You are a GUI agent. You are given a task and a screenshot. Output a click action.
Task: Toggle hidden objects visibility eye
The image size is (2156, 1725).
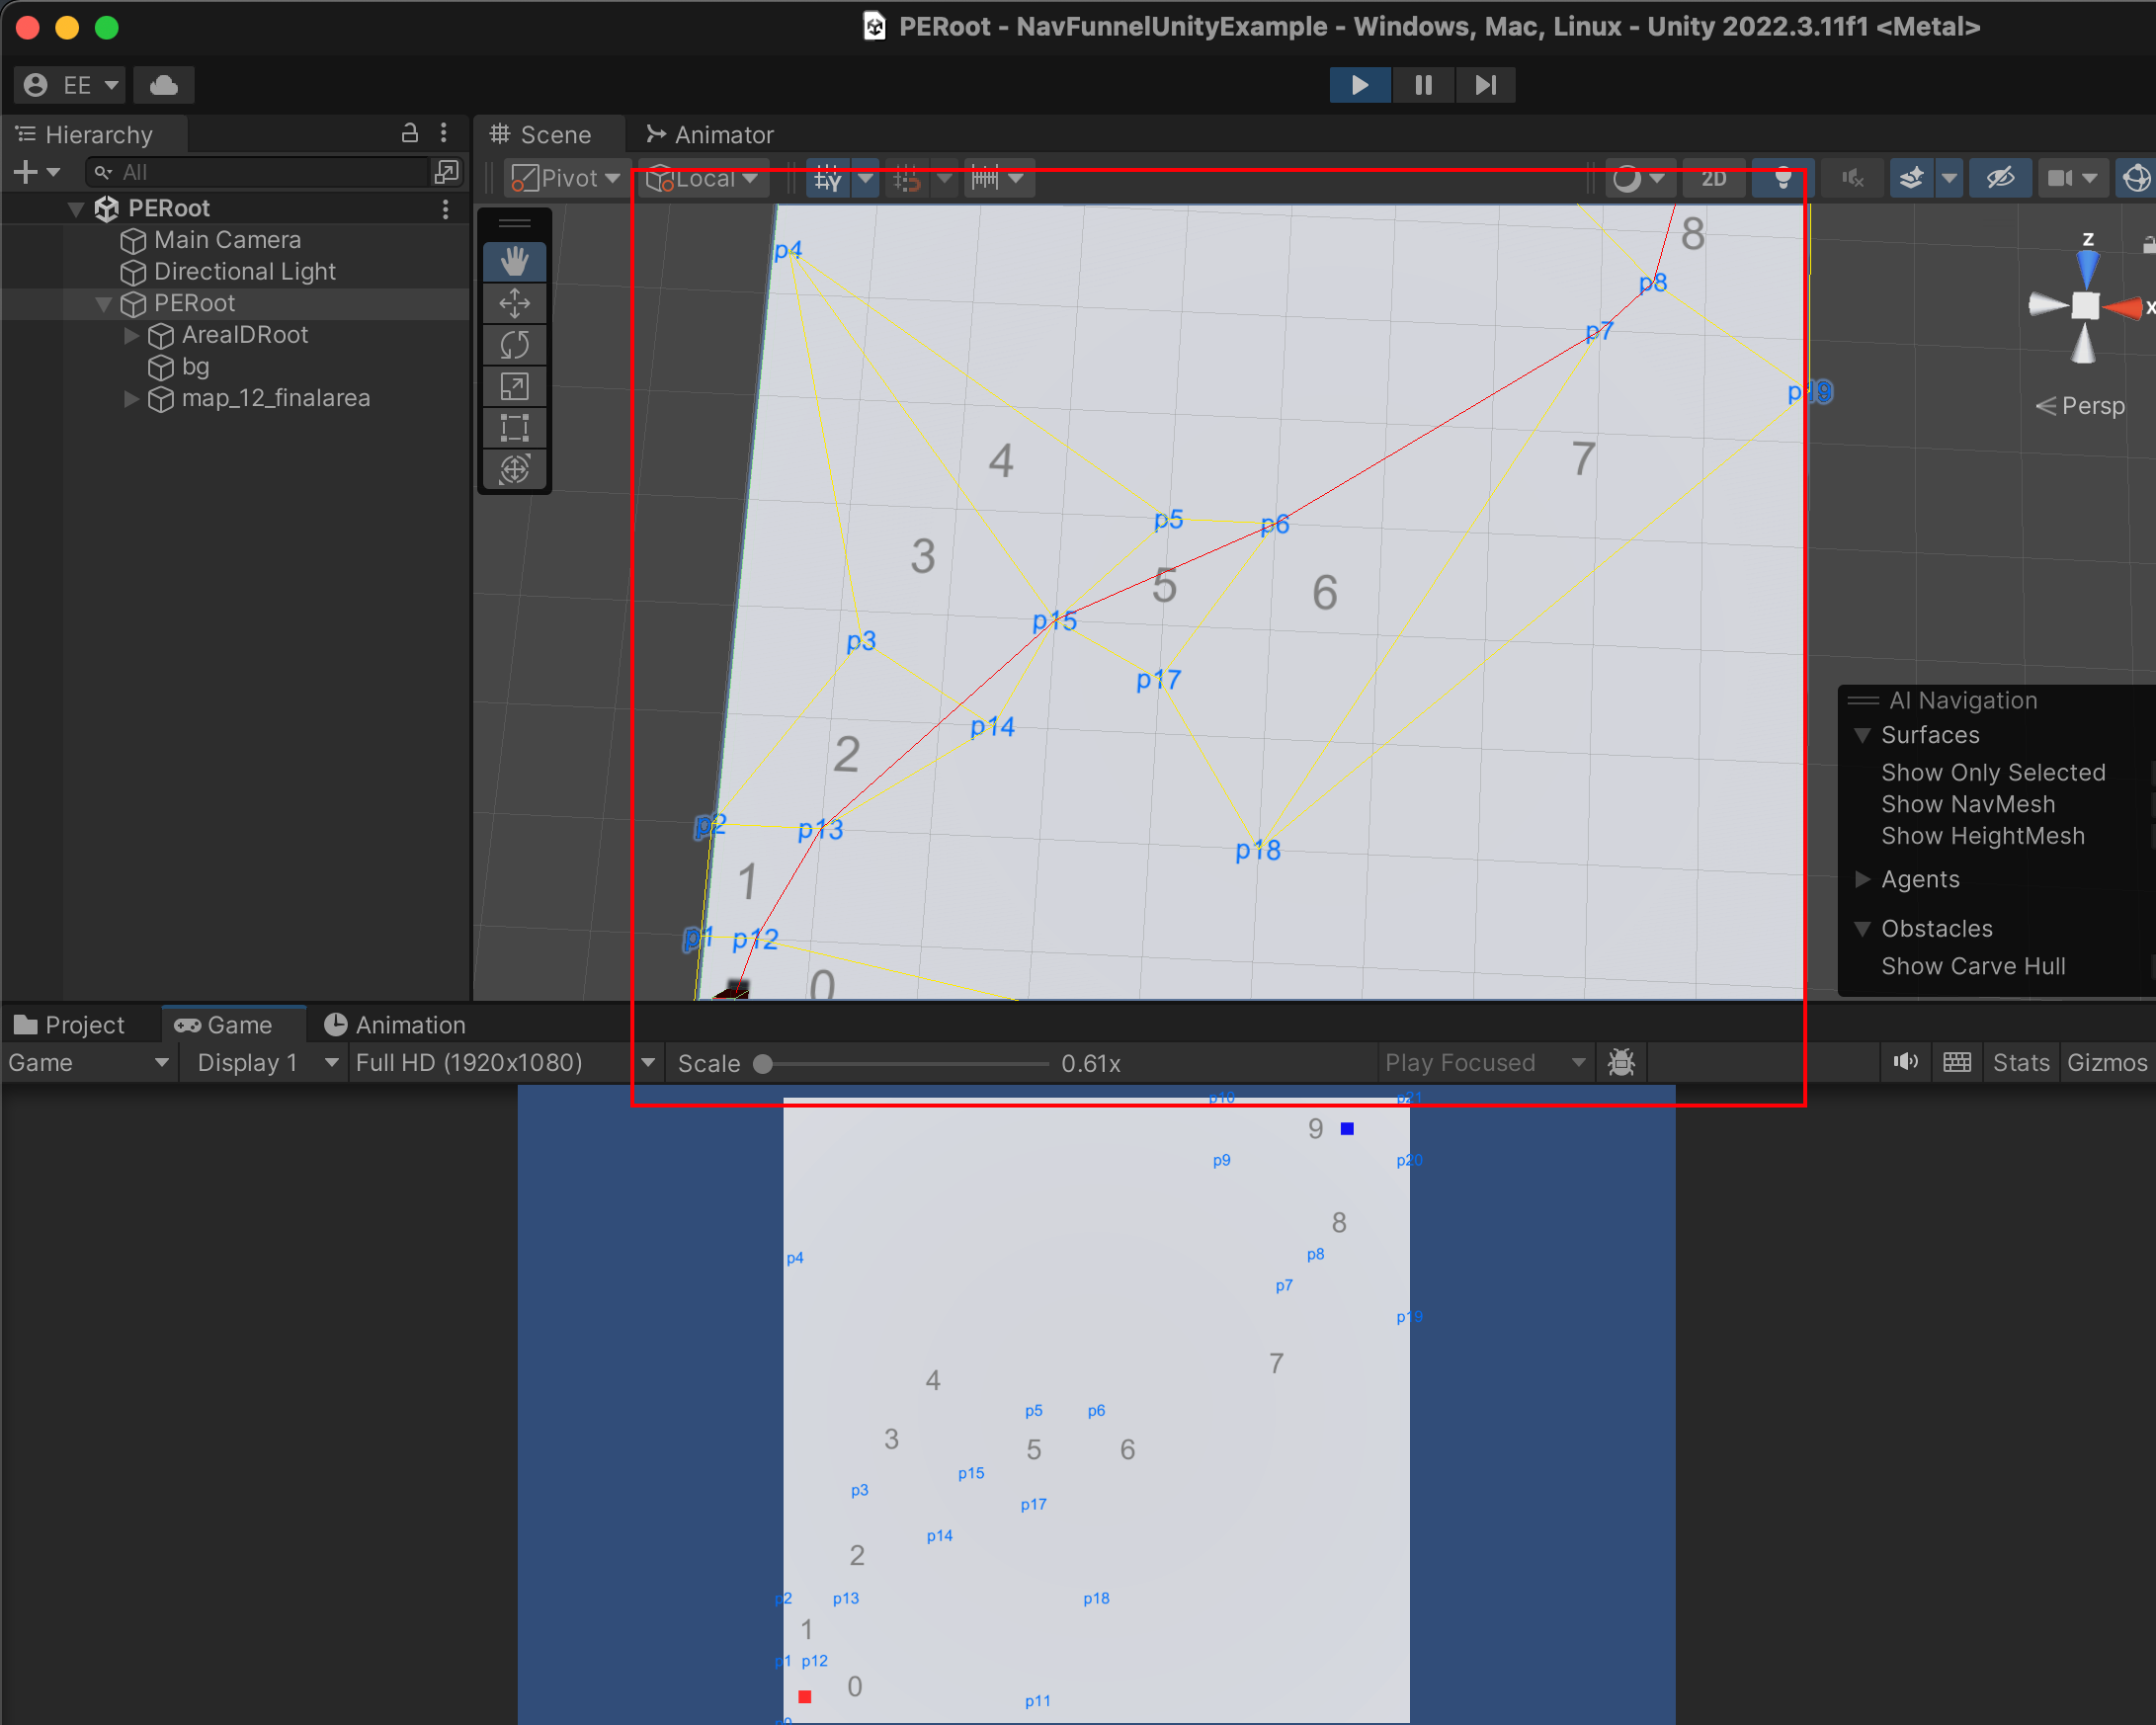coord(2000,178)
